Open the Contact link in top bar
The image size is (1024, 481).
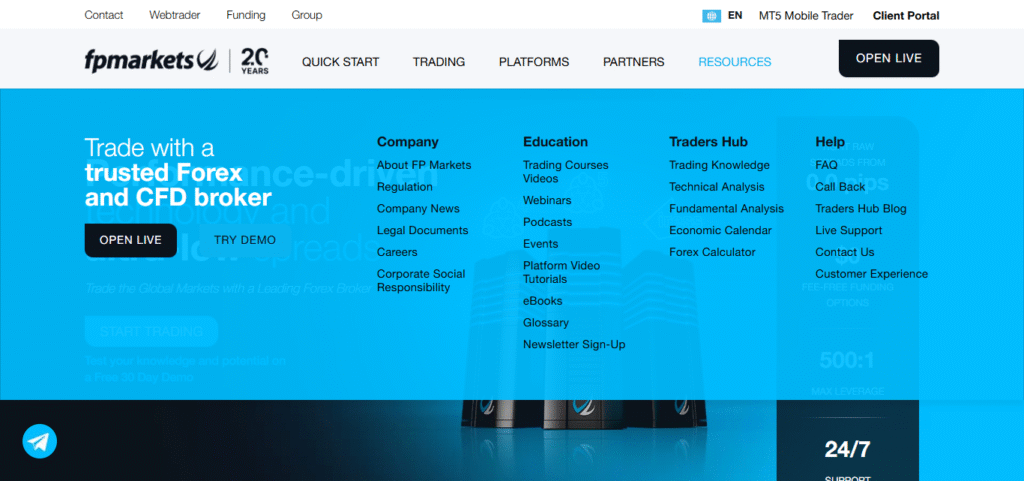104,15
